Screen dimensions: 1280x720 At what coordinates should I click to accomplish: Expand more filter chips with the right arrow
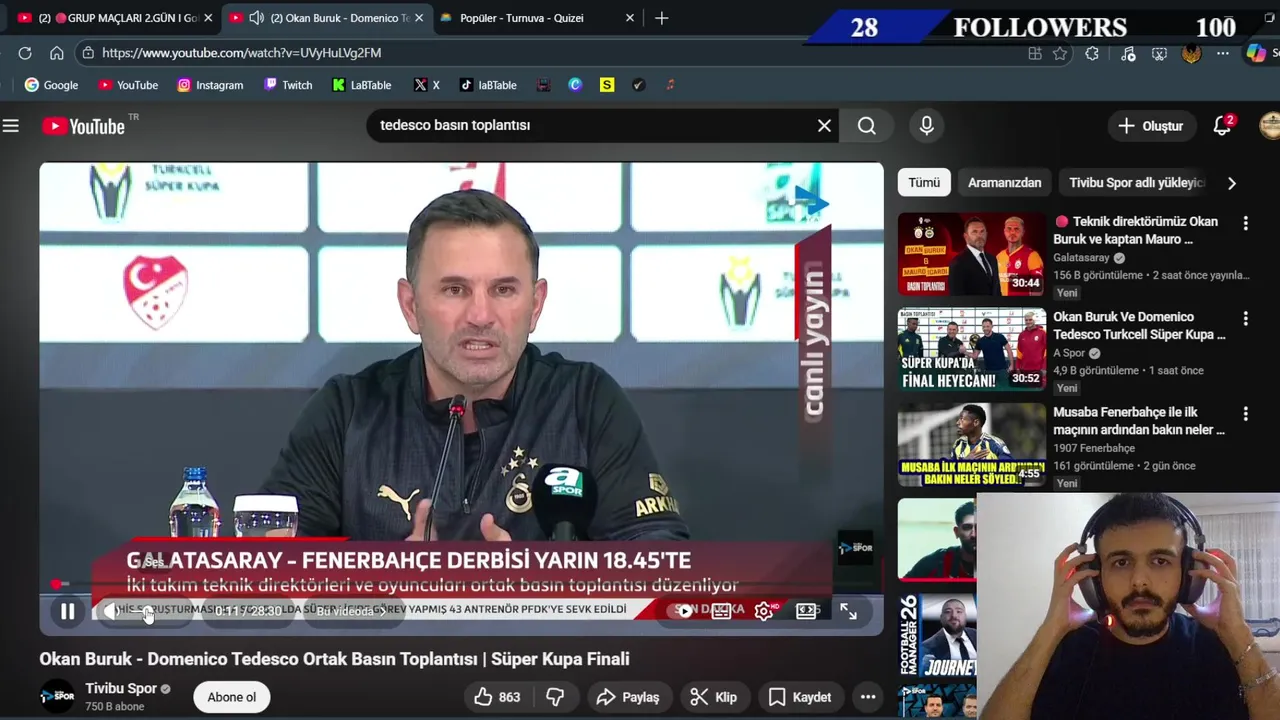point(1232,183)
